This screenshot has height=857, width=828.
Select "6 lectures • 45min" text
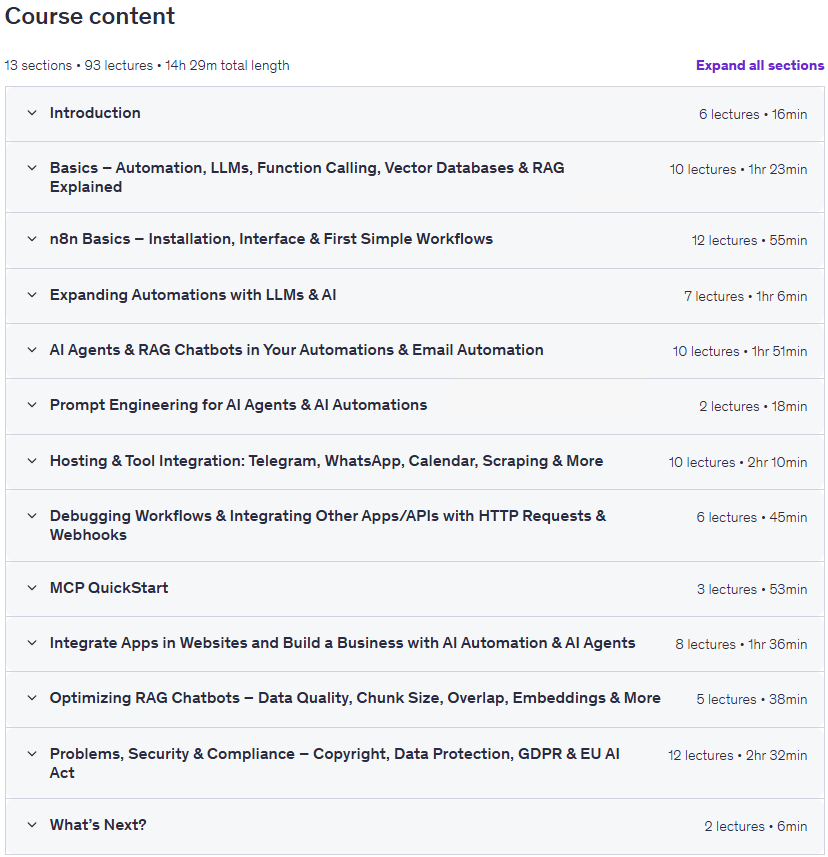coord(751,518)
